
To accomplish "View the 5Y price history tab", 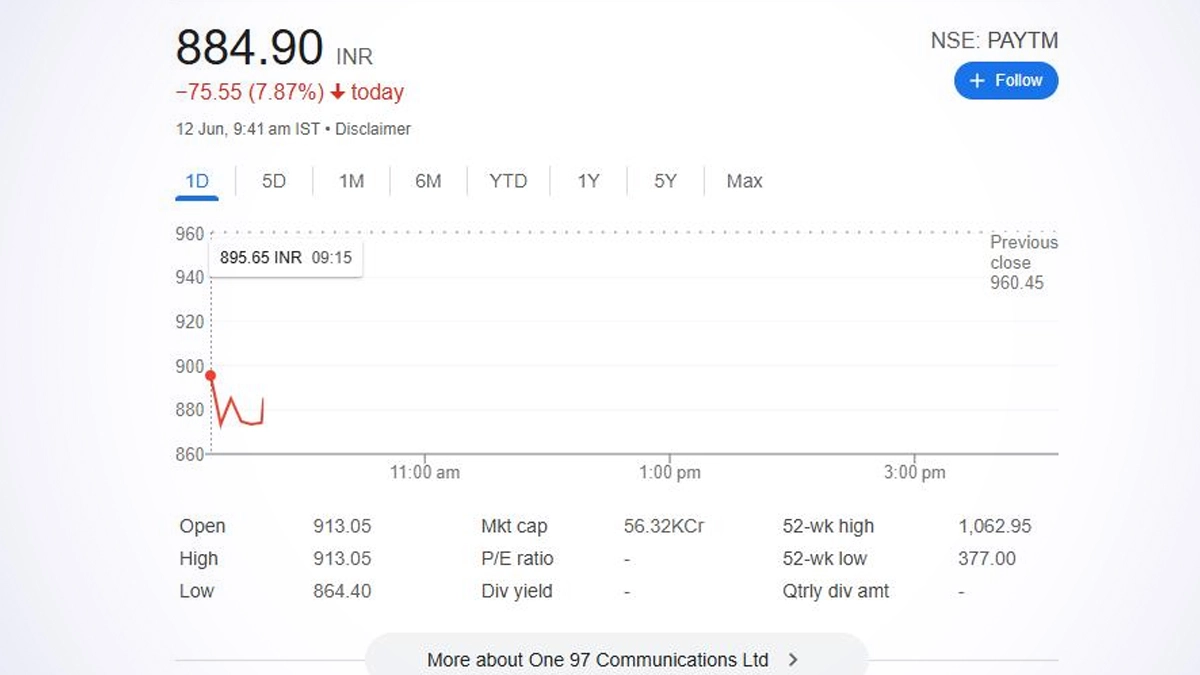I will point(665,181).
